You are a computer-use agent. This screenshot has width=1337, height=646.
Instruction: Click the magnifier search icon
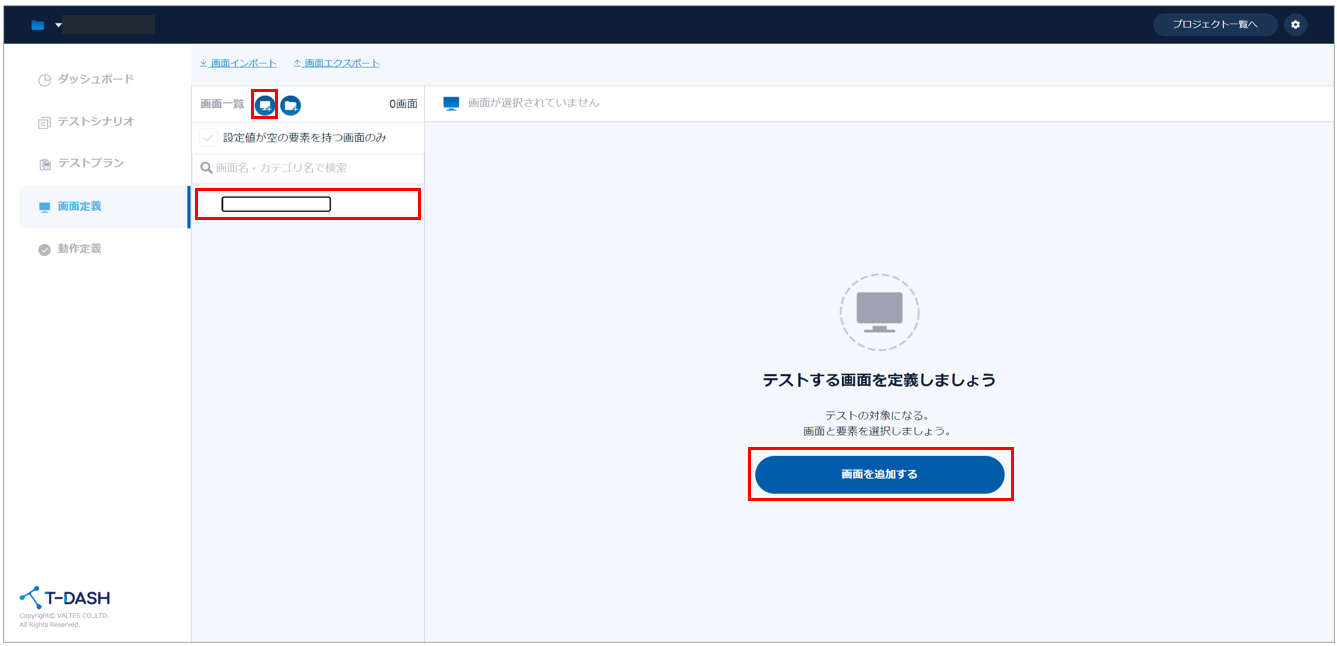tap(207, 168)
